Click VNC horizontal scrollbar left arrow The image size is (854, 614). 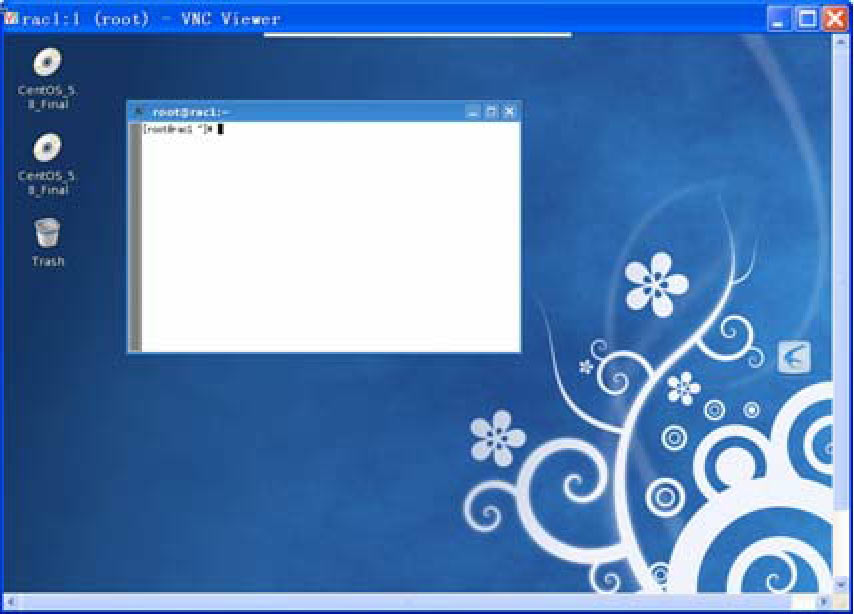point(11,602)
